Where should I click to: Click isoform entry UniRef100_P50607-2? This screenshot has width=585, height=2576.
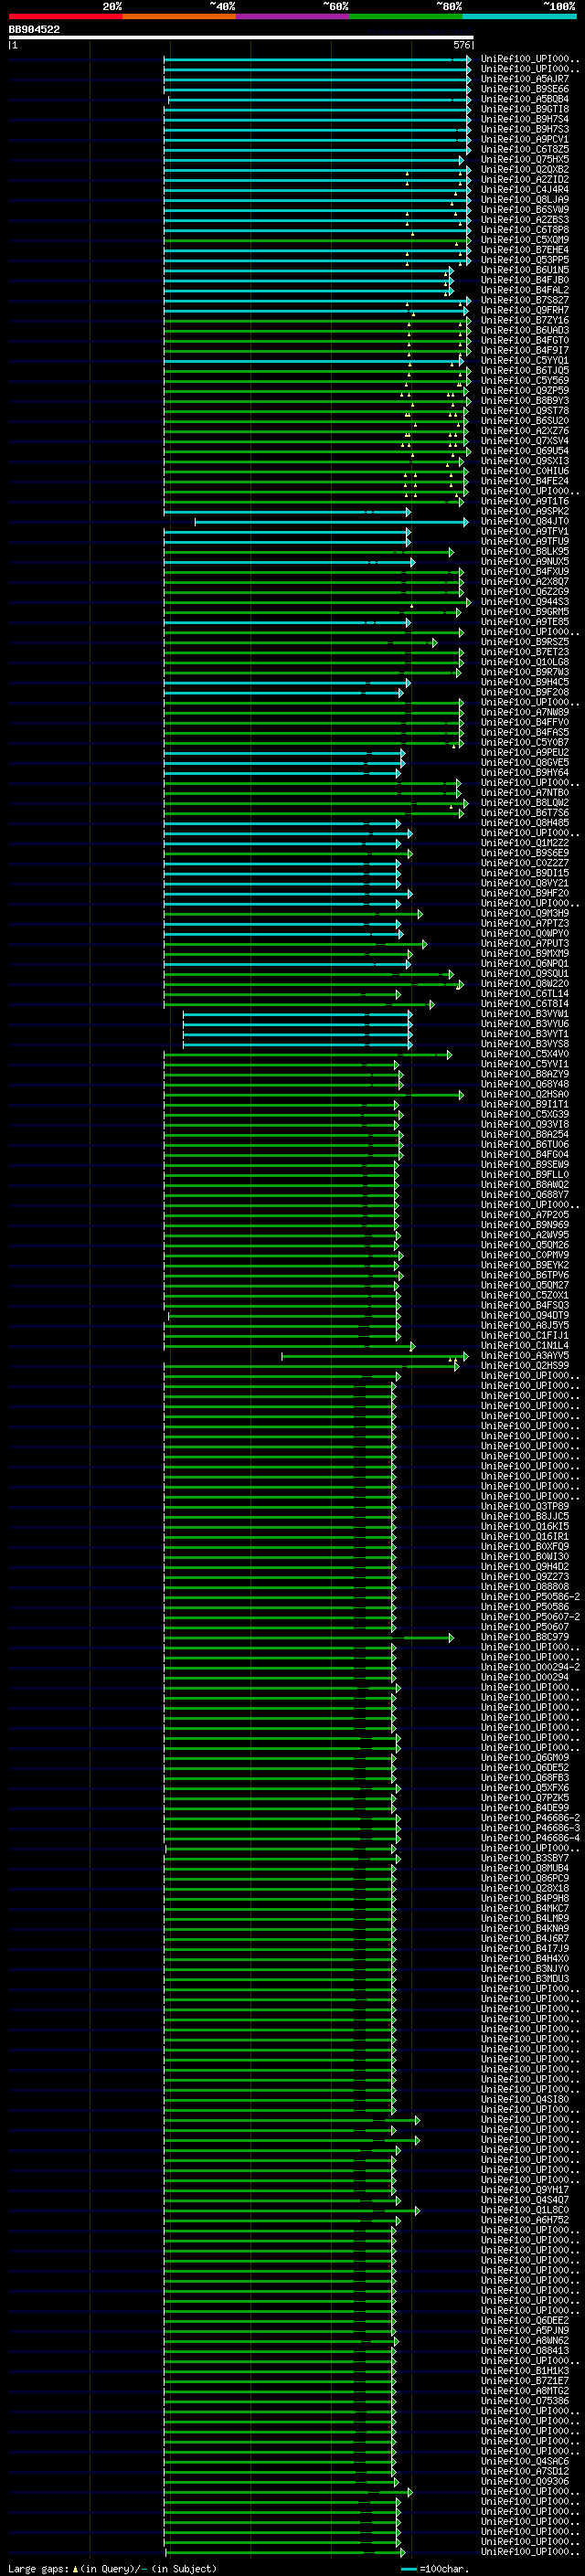[530, 1617]
